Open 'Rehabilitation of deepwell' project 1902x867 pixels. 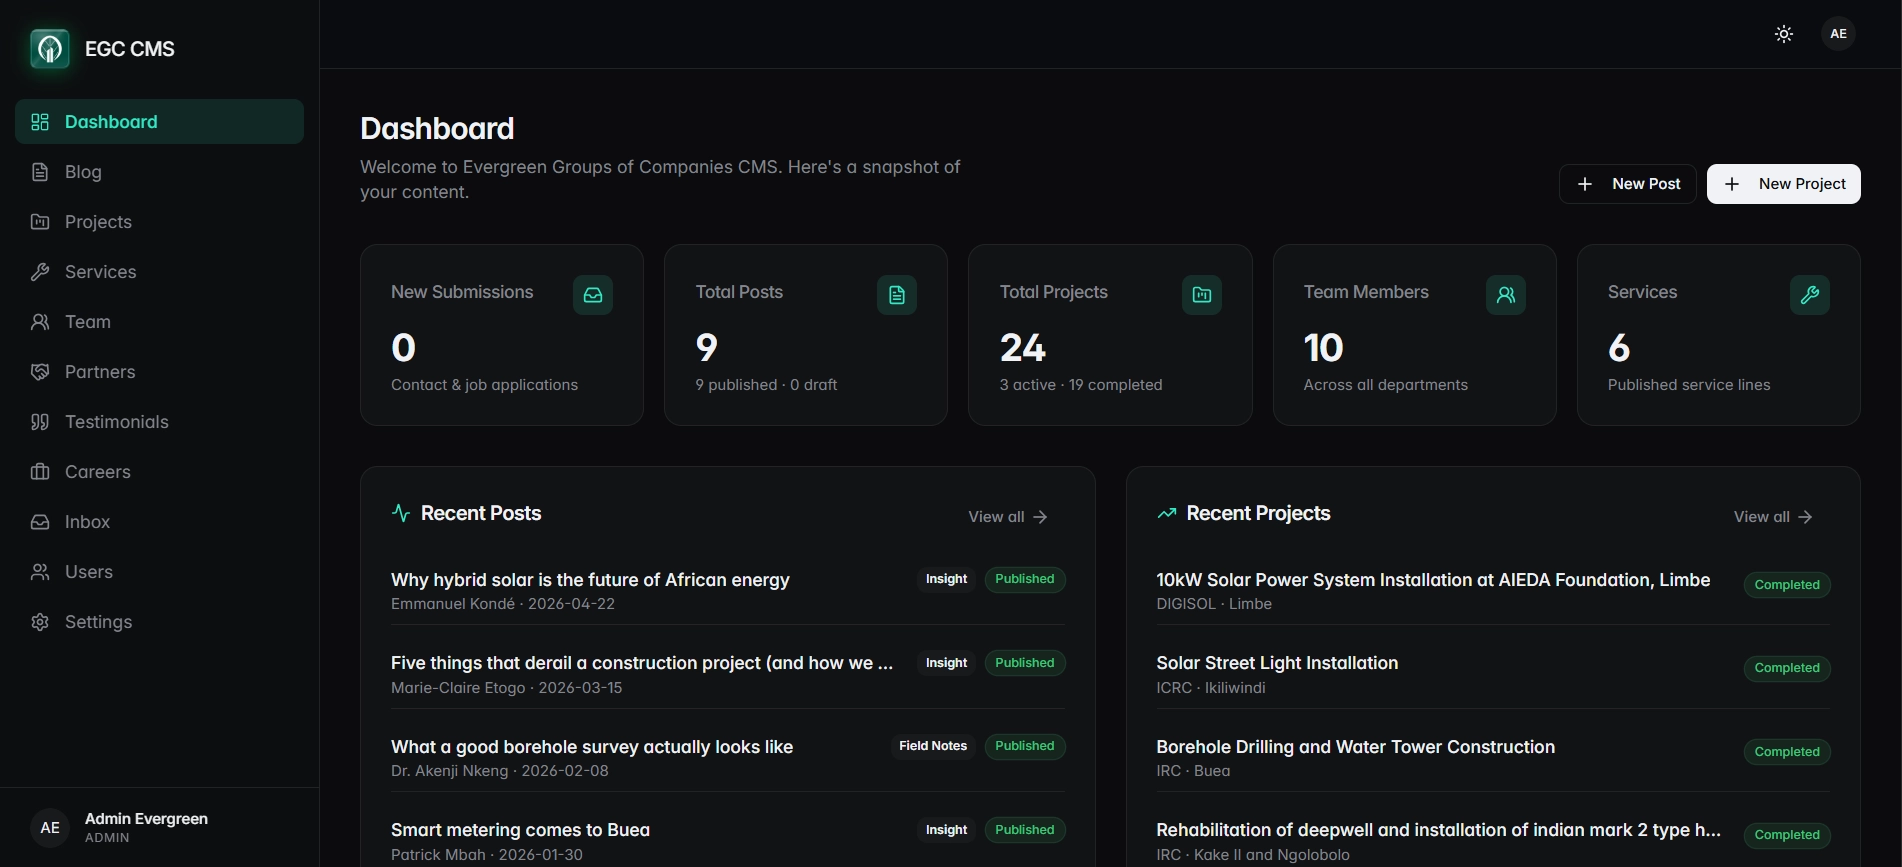click(x=1438, y=830)
